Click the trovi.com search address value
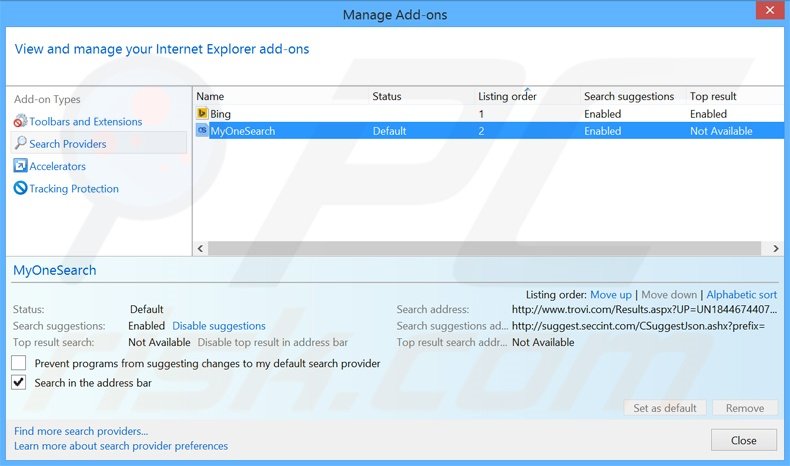Viewport: 790px width, 466px height. 644,309
